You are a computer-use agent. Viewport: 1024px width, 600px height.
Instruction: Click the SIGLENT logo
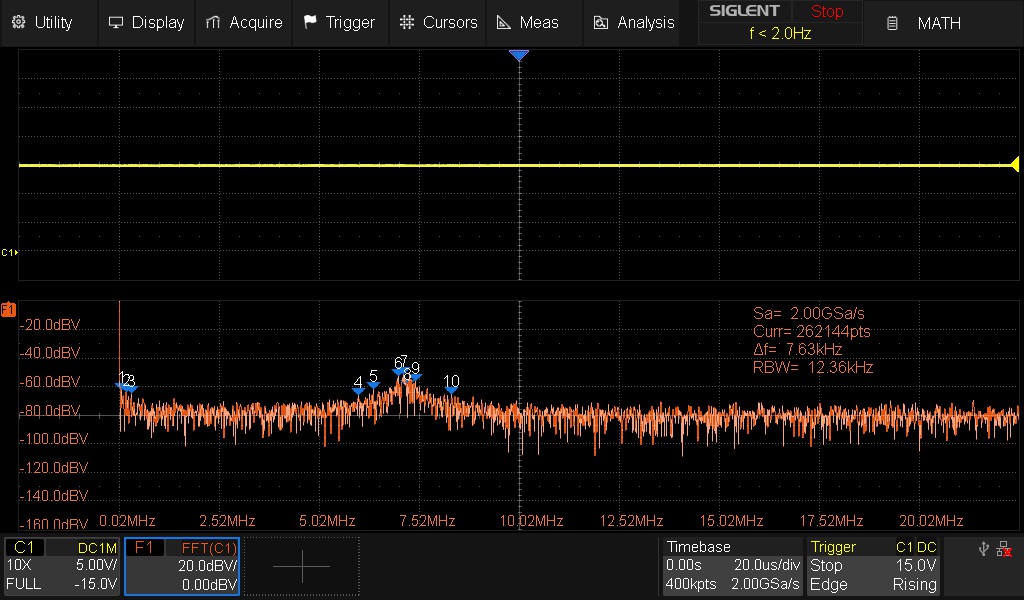(744, 11)
